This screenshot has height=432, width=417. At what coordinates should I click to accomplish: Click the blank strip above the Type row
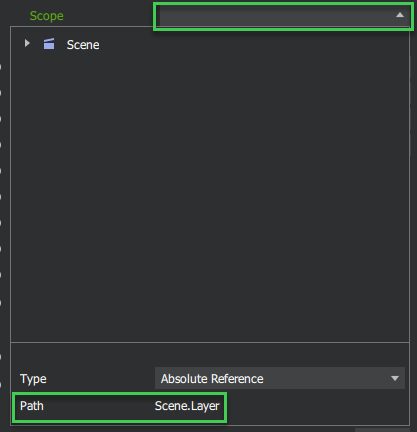coord(210,354)
